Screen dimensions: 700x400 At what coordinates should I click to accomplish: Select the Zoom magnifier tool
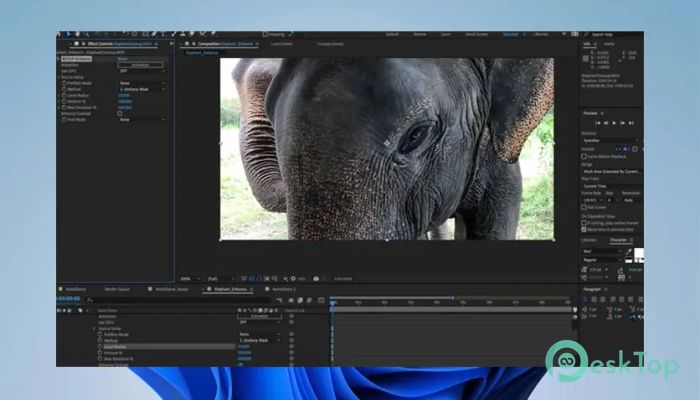tap(86, 34)
